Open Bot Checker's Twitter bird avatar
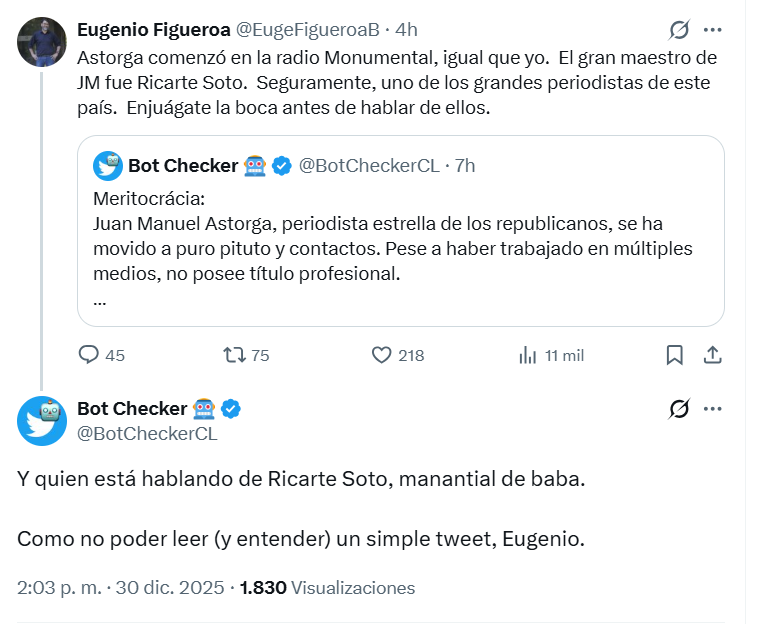 pos(42,420)
